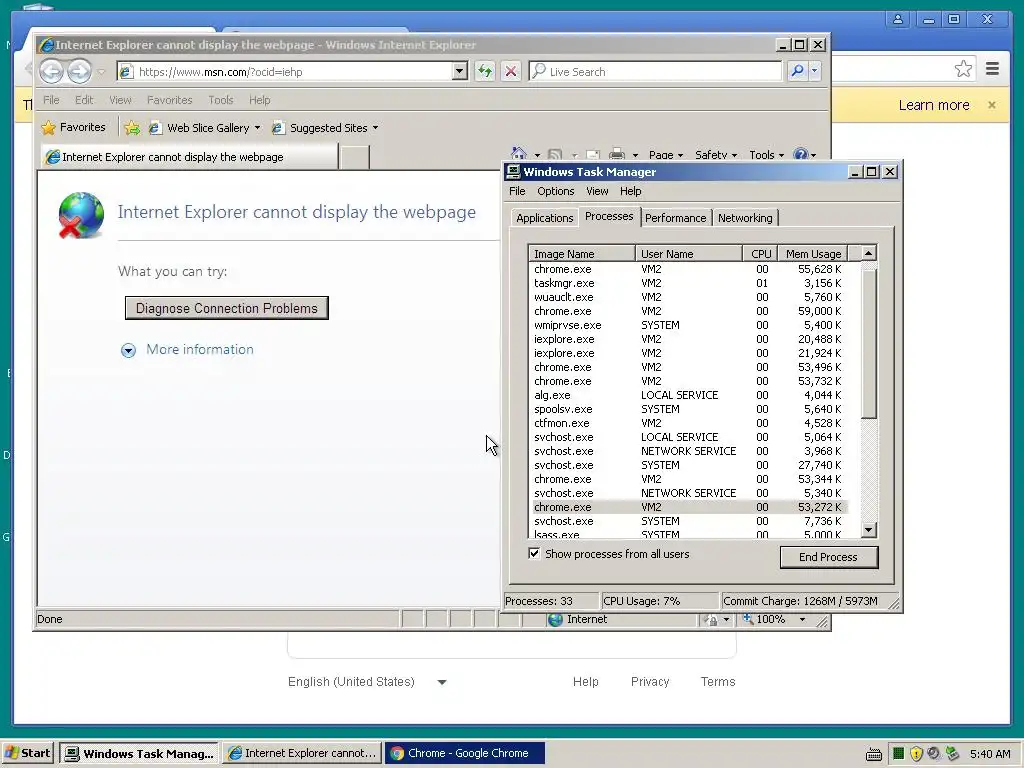Open the recent pages dropdown by Forward

(x=101, y=71)
